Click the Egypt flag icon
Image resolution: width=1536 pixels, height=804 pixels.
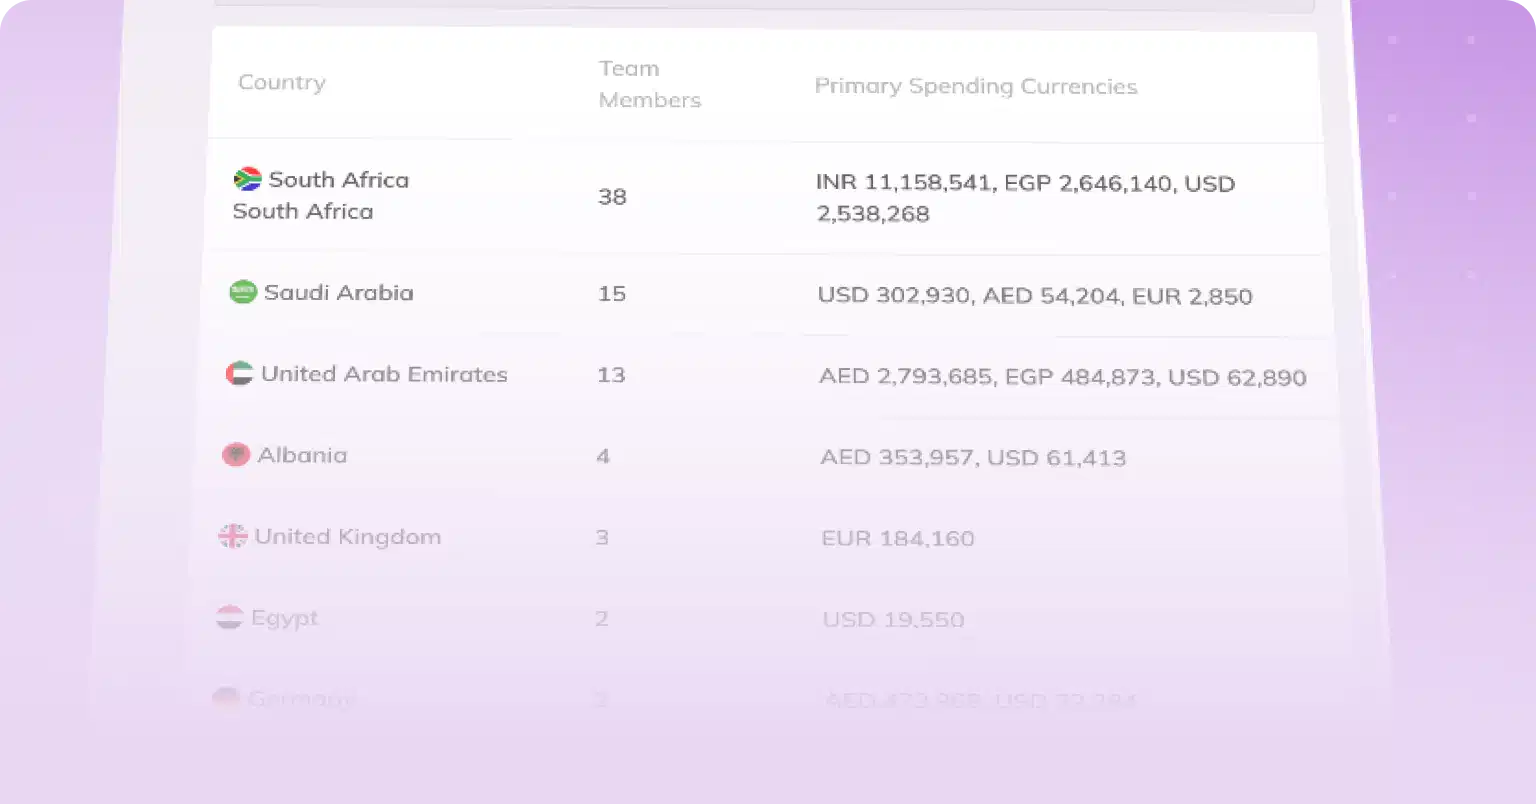coord(230,618)
